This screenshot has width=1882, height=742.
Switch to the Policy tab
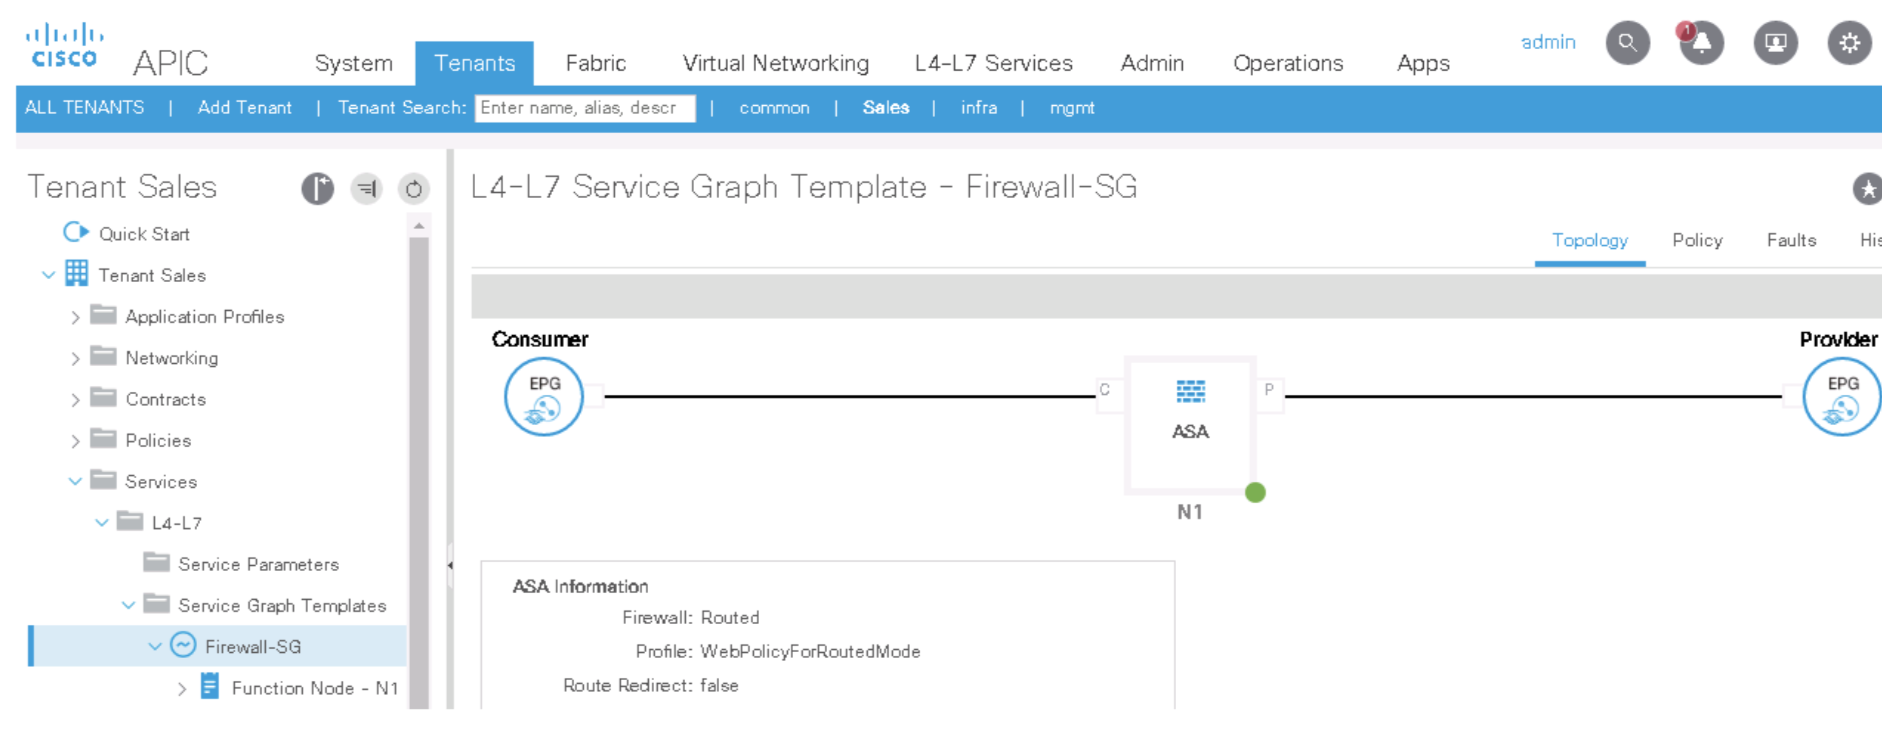[1697, 240]
